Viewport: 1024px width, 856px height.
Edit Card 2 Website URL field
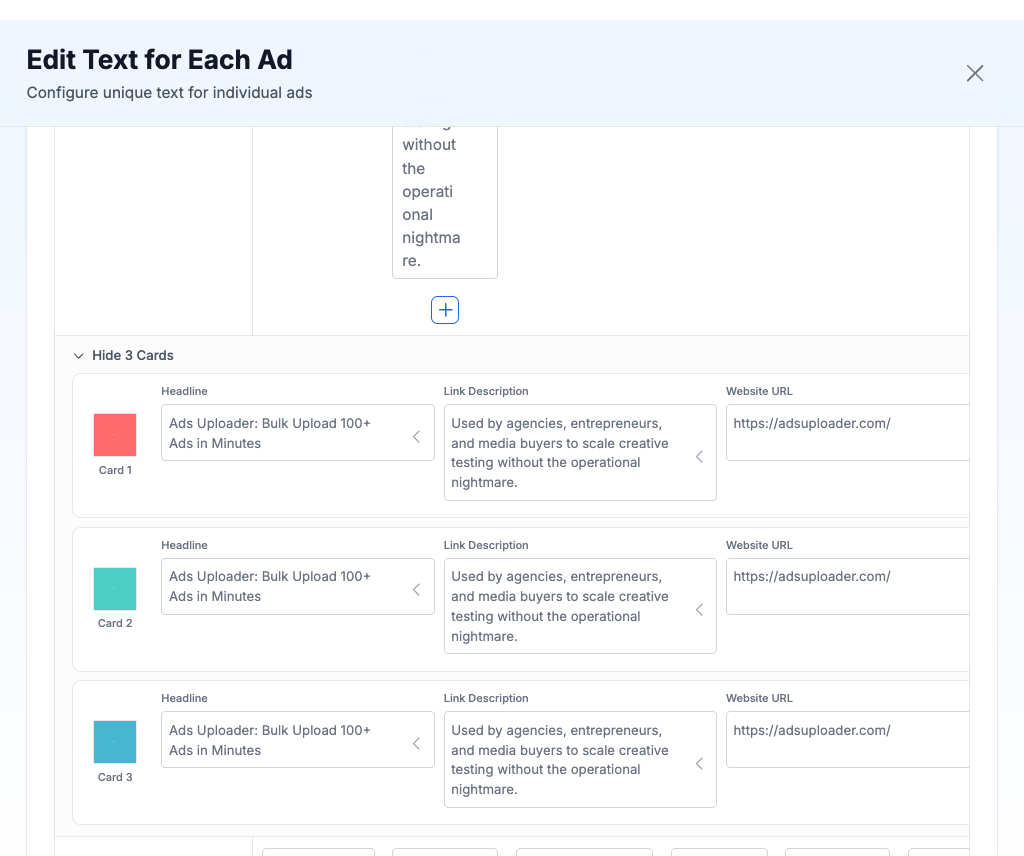[845, 586]
